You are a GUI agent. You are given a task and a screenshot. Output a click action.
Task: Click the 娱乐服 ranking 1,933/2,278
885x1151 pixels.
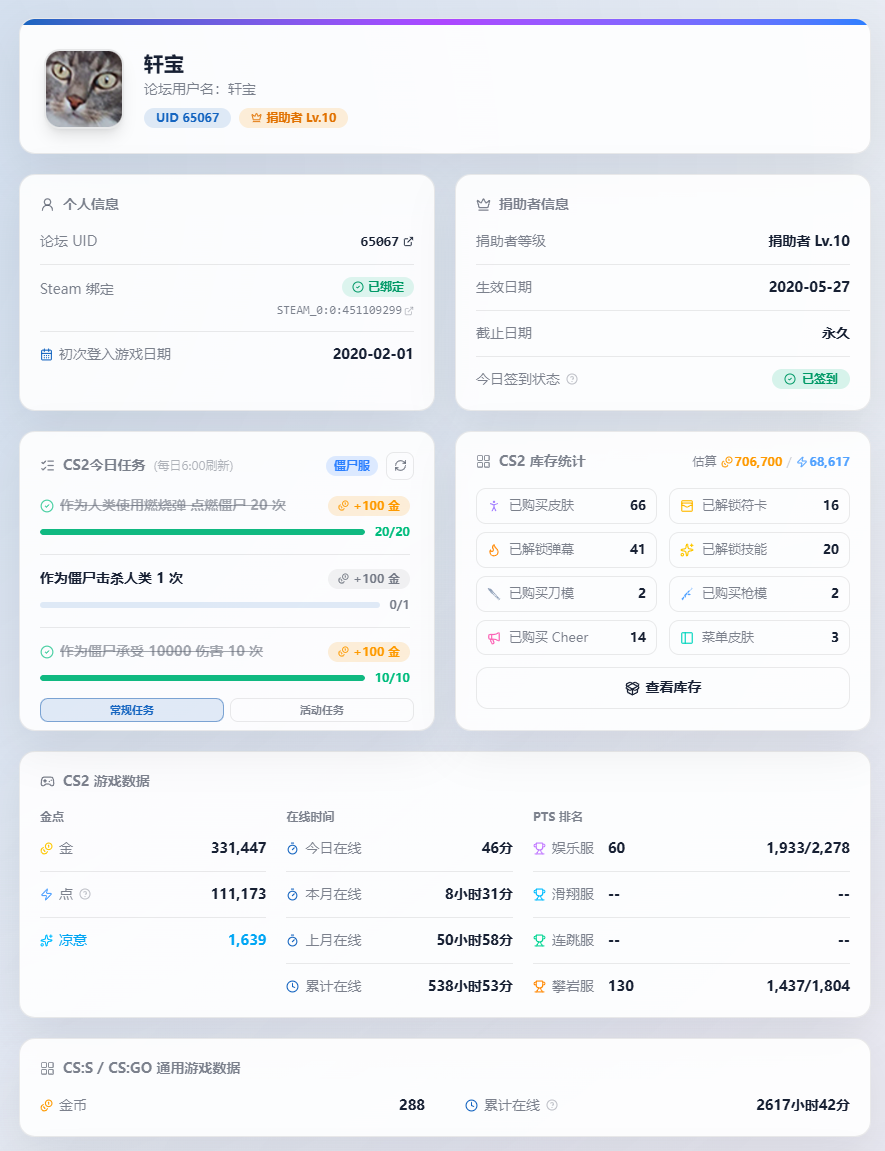click(x=808, y=849)
